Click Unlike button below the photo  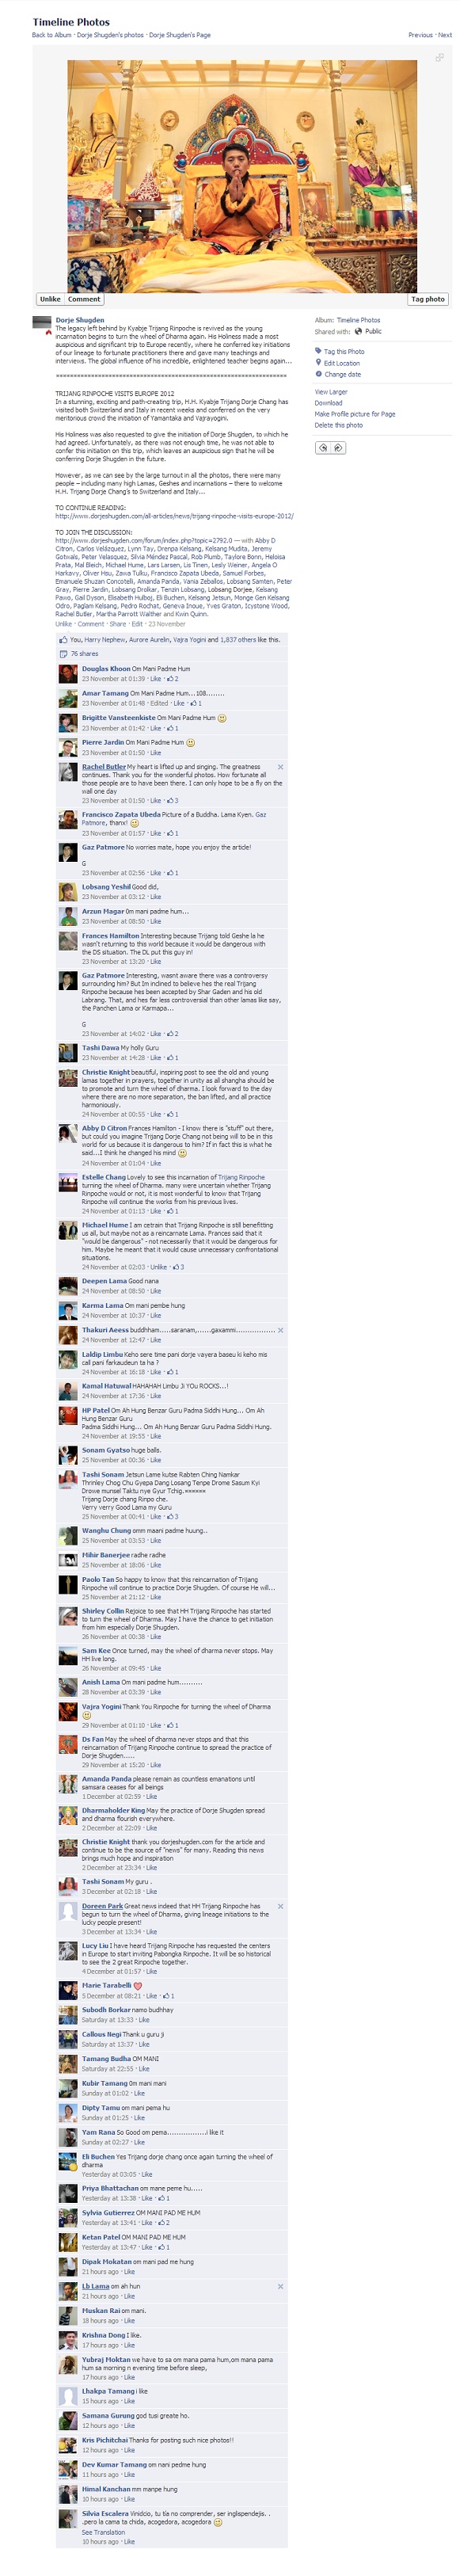(x=50, y=299)
